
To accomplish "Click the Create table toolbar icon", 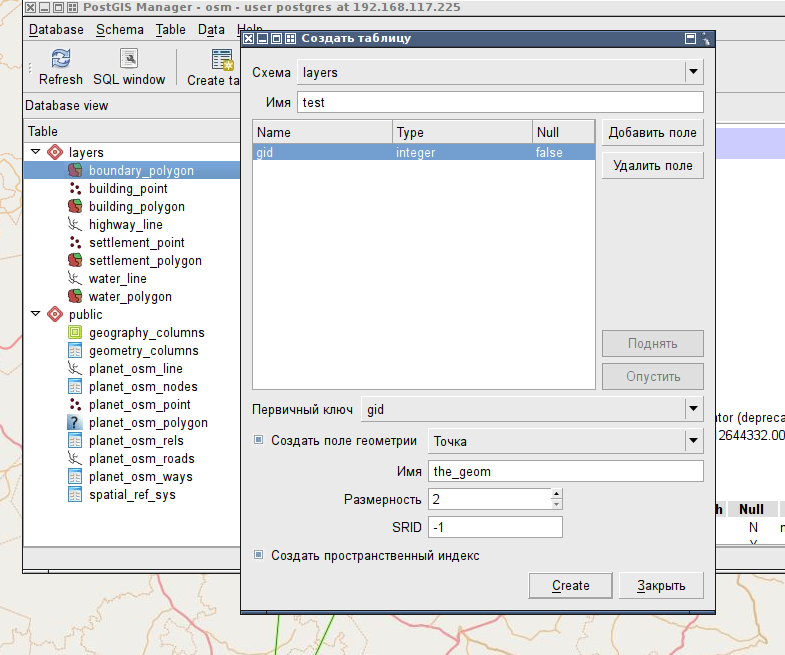I will pyautogui.click(x=222, y=59).
